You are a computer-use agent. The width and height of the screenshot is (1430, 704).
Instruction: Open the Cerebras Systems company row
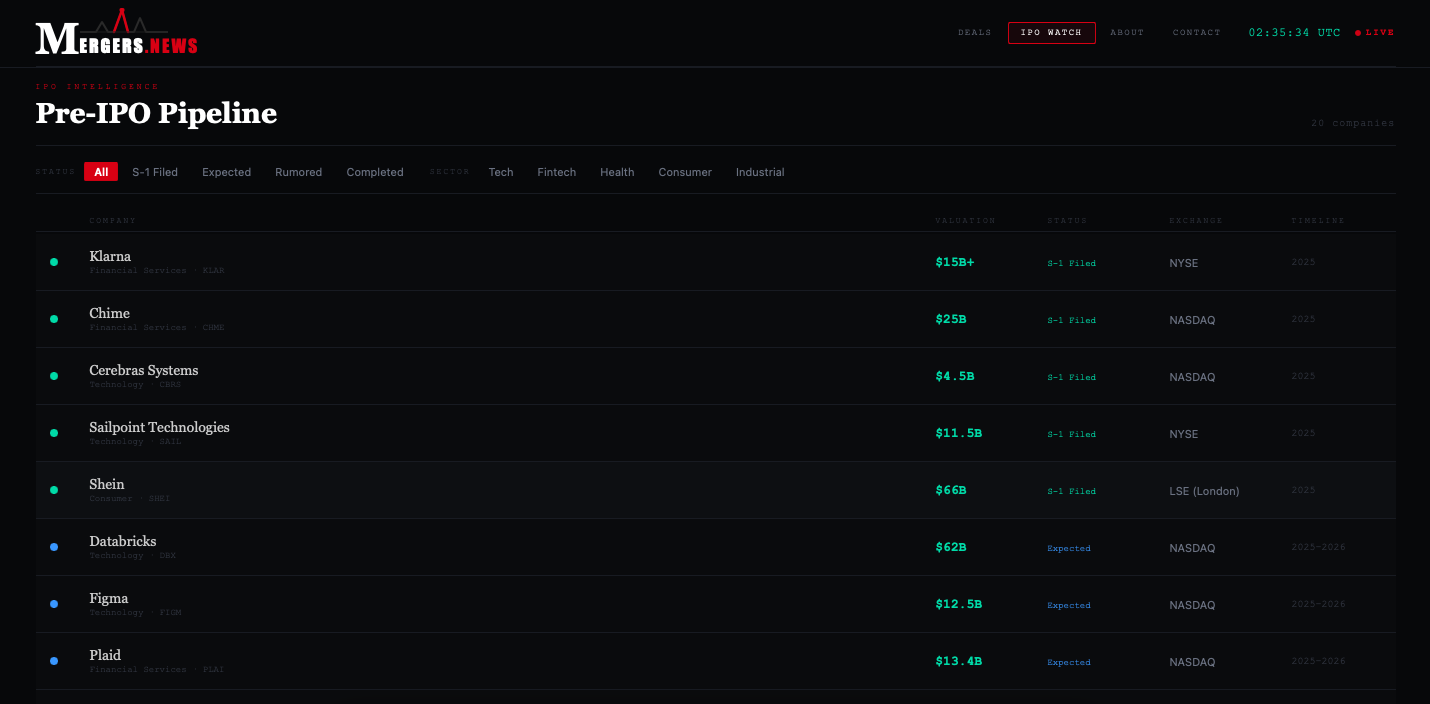[x=716, y=376]
